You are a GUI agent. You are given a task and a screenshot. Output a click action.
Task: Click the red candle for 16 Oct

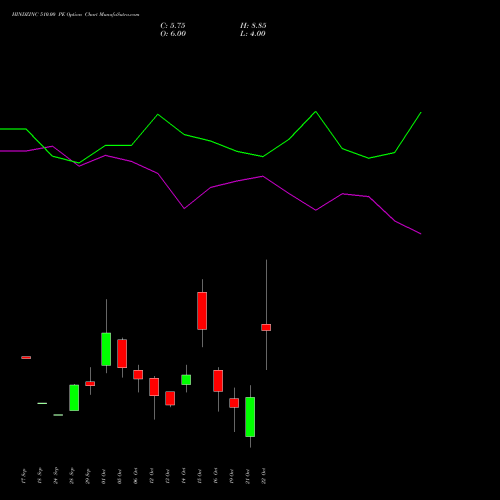click(218, 381)
